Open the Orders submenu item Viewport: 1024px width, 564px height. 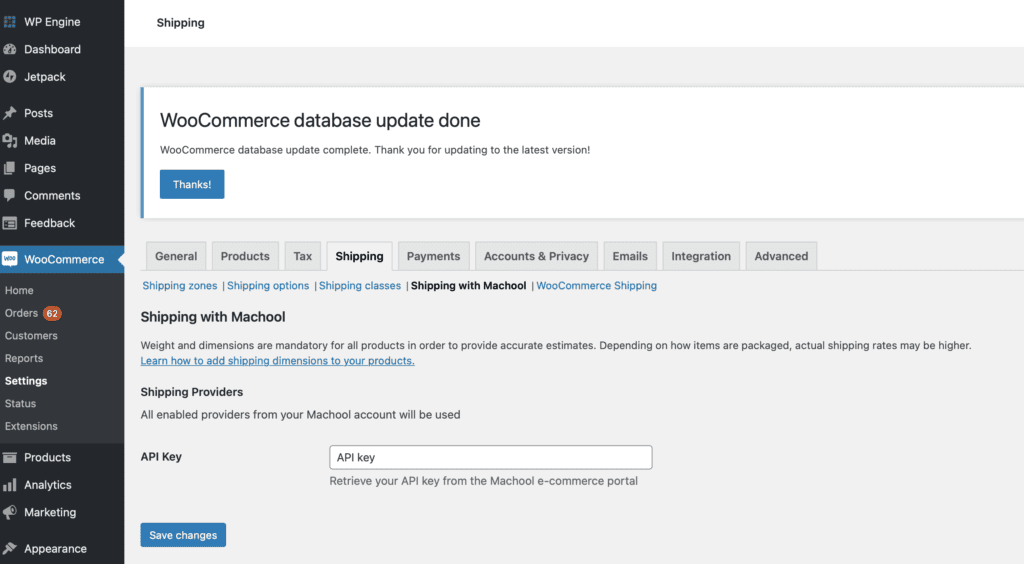21,313
